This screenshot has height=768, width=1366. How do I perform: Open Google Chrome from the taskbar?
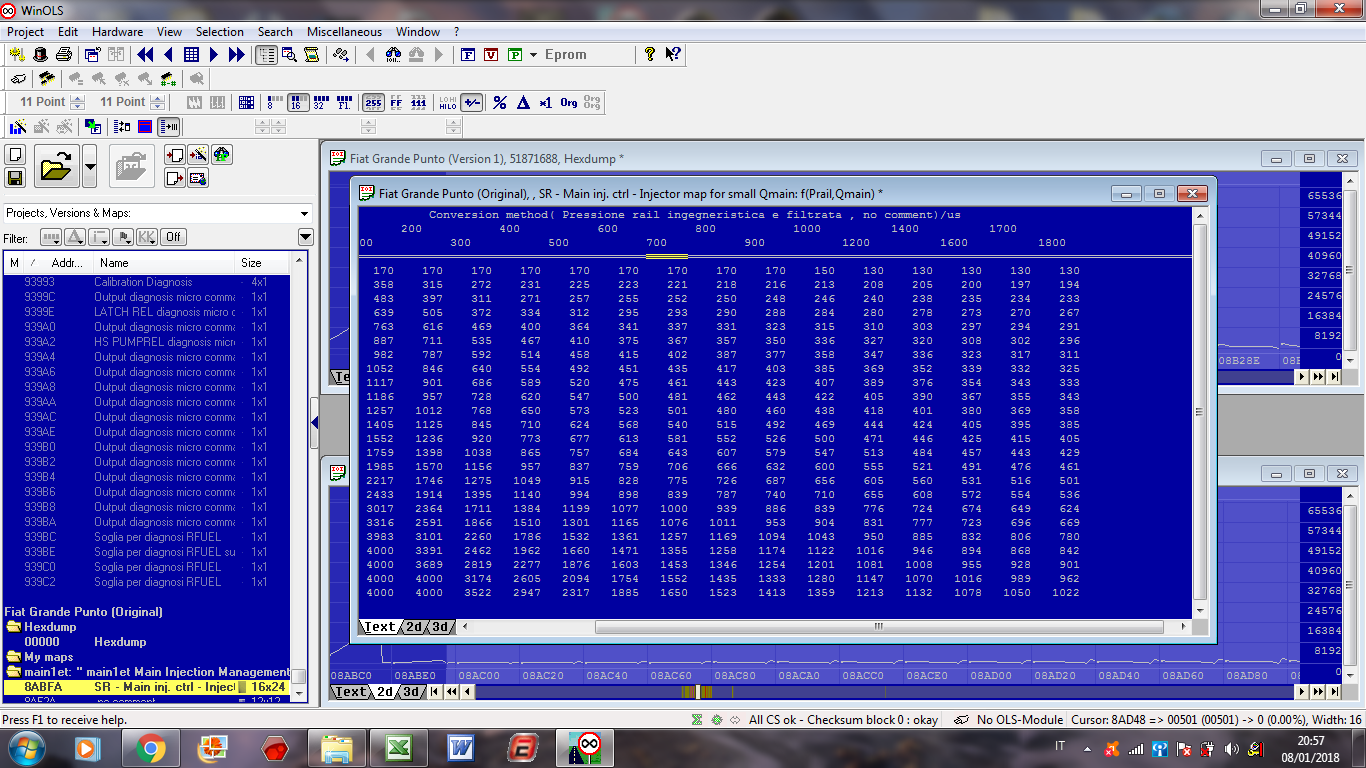[151, 748]
